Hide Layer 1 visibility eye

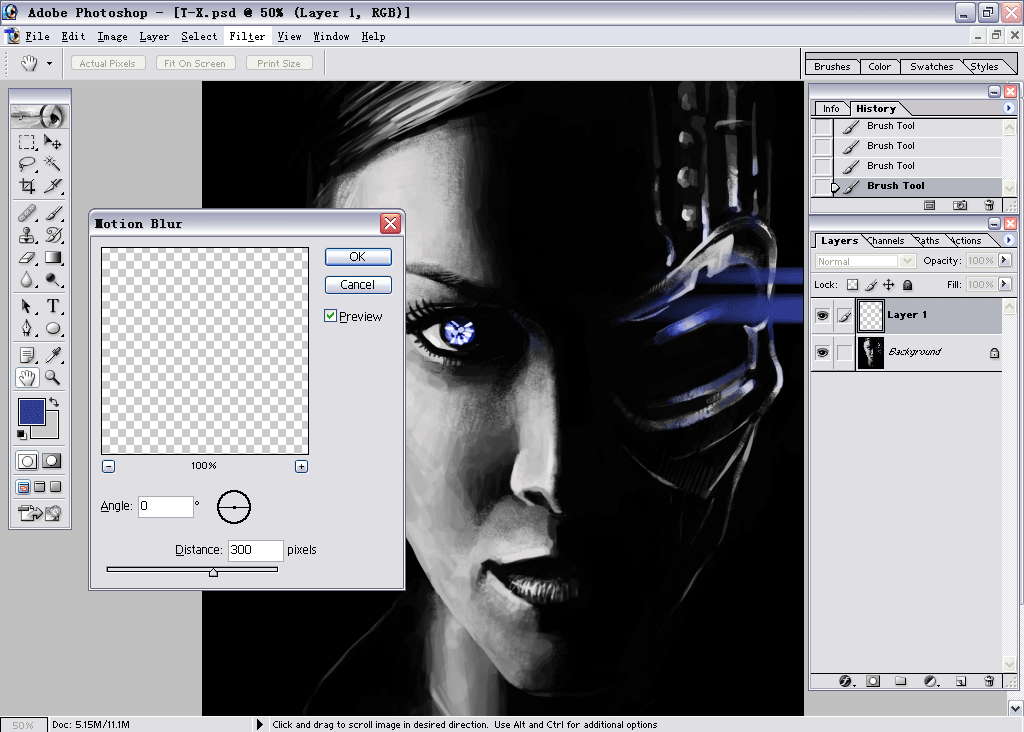click(x=822, y=316)
